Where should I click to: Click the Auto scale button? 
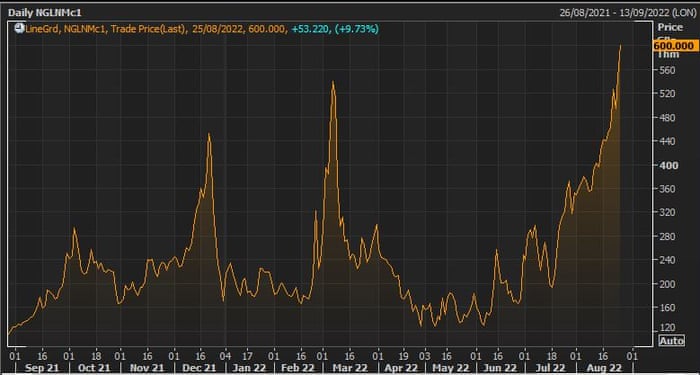[x=671, y=341]
